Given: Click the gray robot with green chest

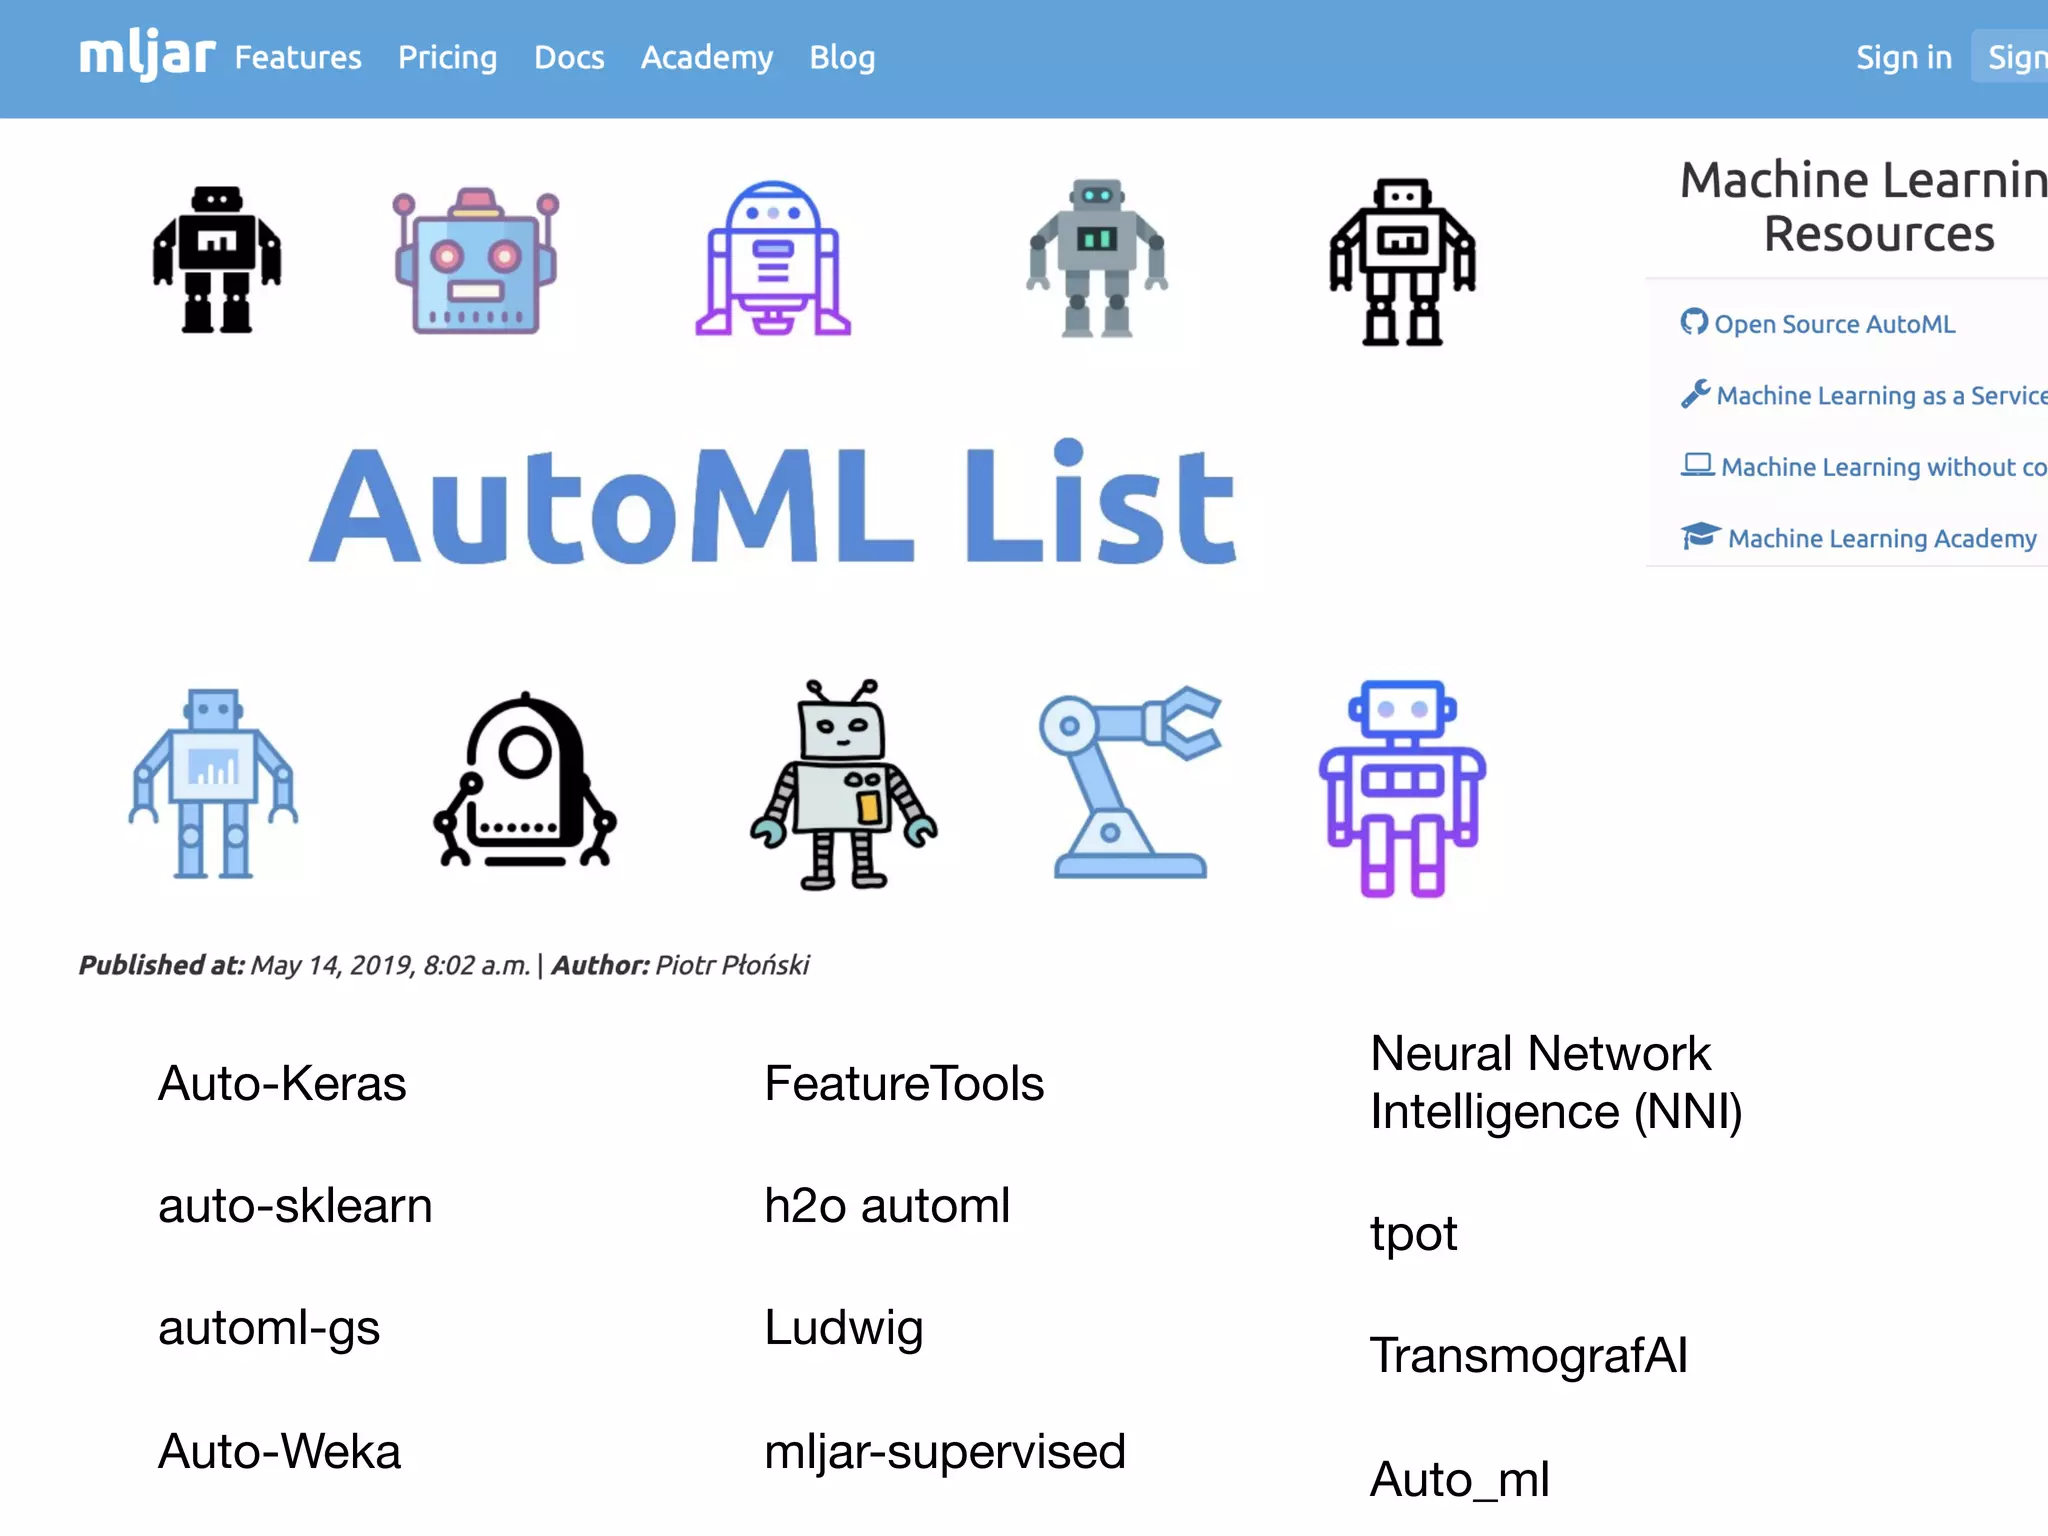Looking at the screenshot, I should pos(1097,258).
